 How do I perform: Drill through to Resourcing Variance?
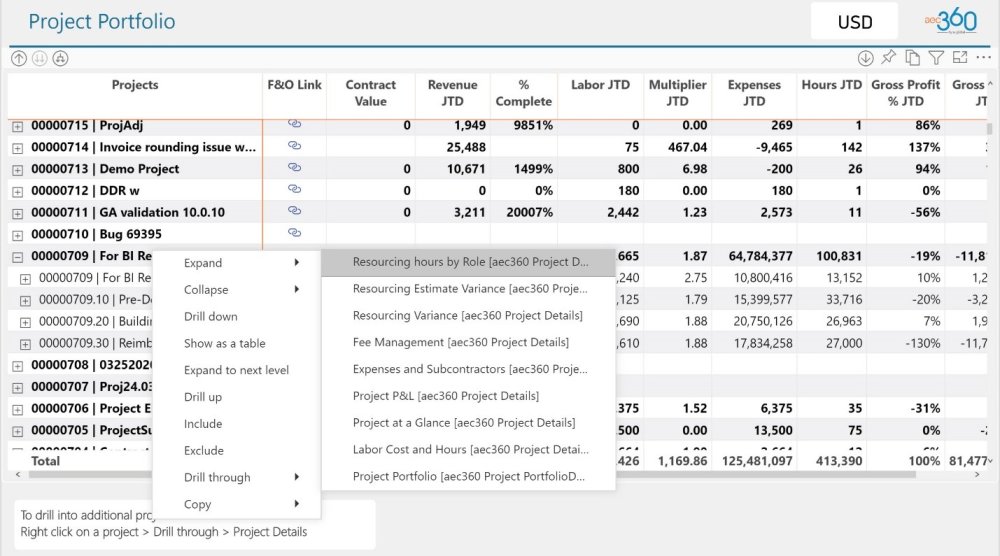coord(469,316)
